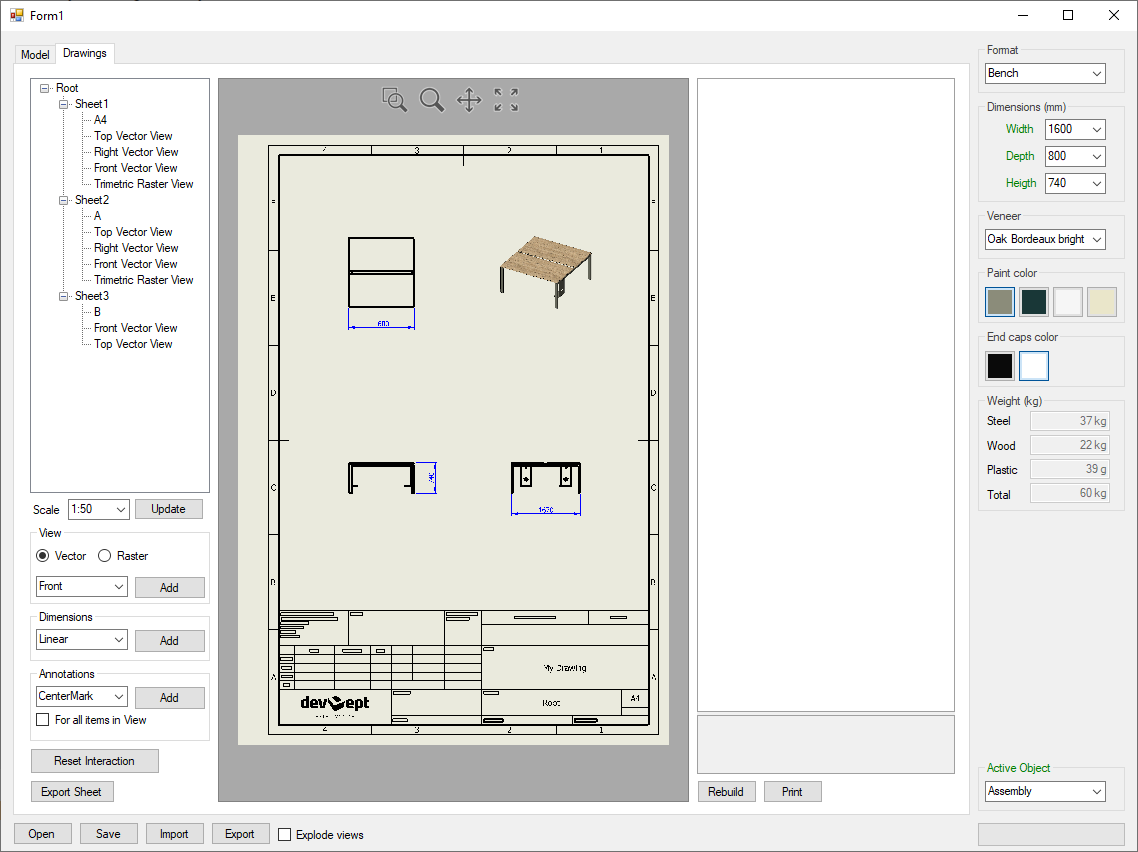
Task: Click the Open button
Action: click(42, 834)
